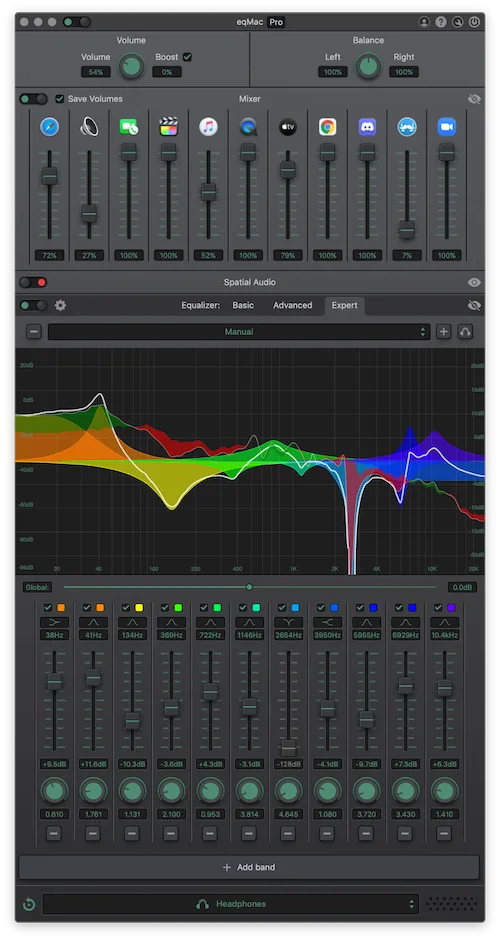The width and height of the screenshot is (500, 940).
Task: Click the QuickTime Player icon in Mixer
Action: pos(248,126)
